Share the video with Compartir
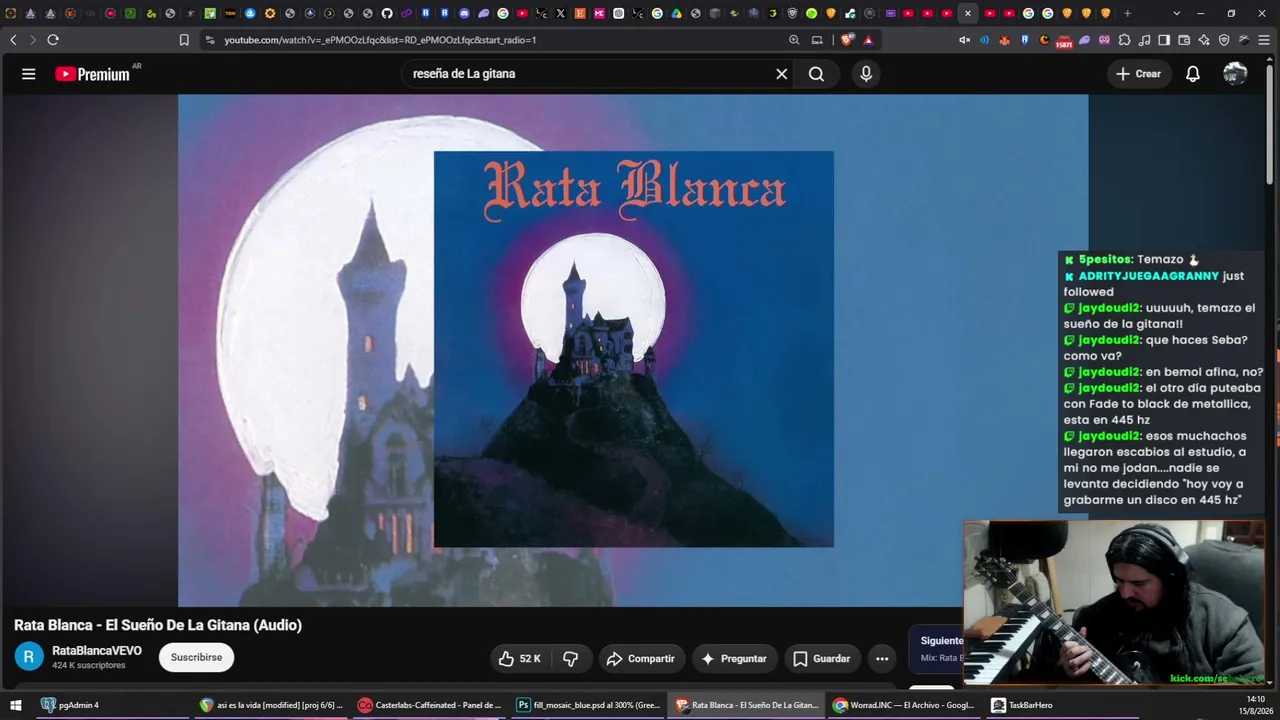The image size is (1280, 720). [x=641, y=658]
